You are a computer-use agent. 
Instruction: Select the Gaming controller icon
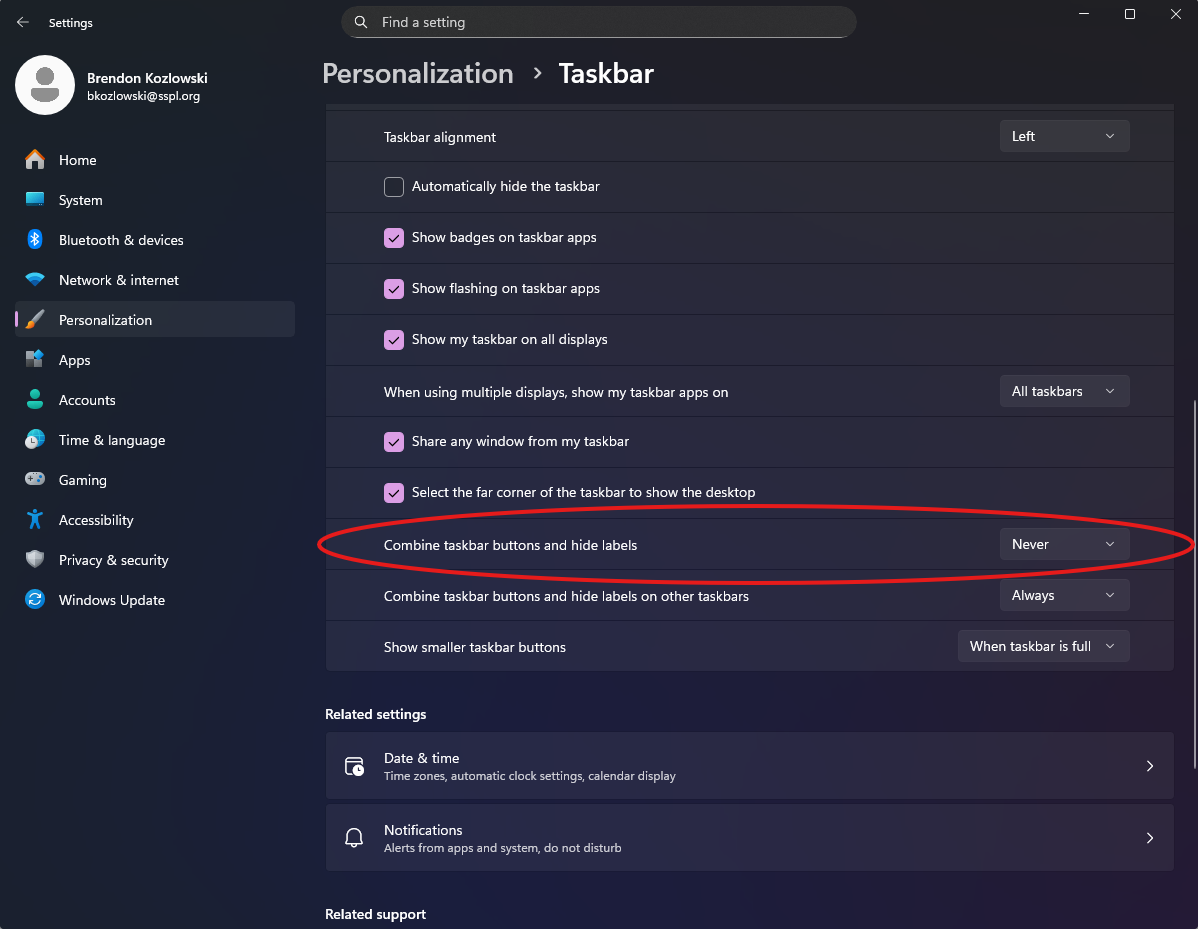35,480
